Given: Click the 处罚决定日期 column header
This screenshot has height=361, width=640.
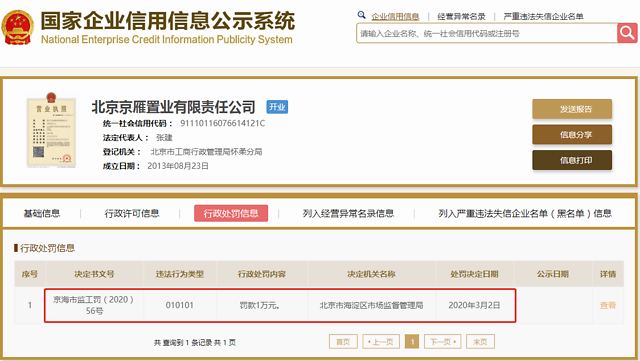Looking at the screenshot, I should [x=474, y=274].
